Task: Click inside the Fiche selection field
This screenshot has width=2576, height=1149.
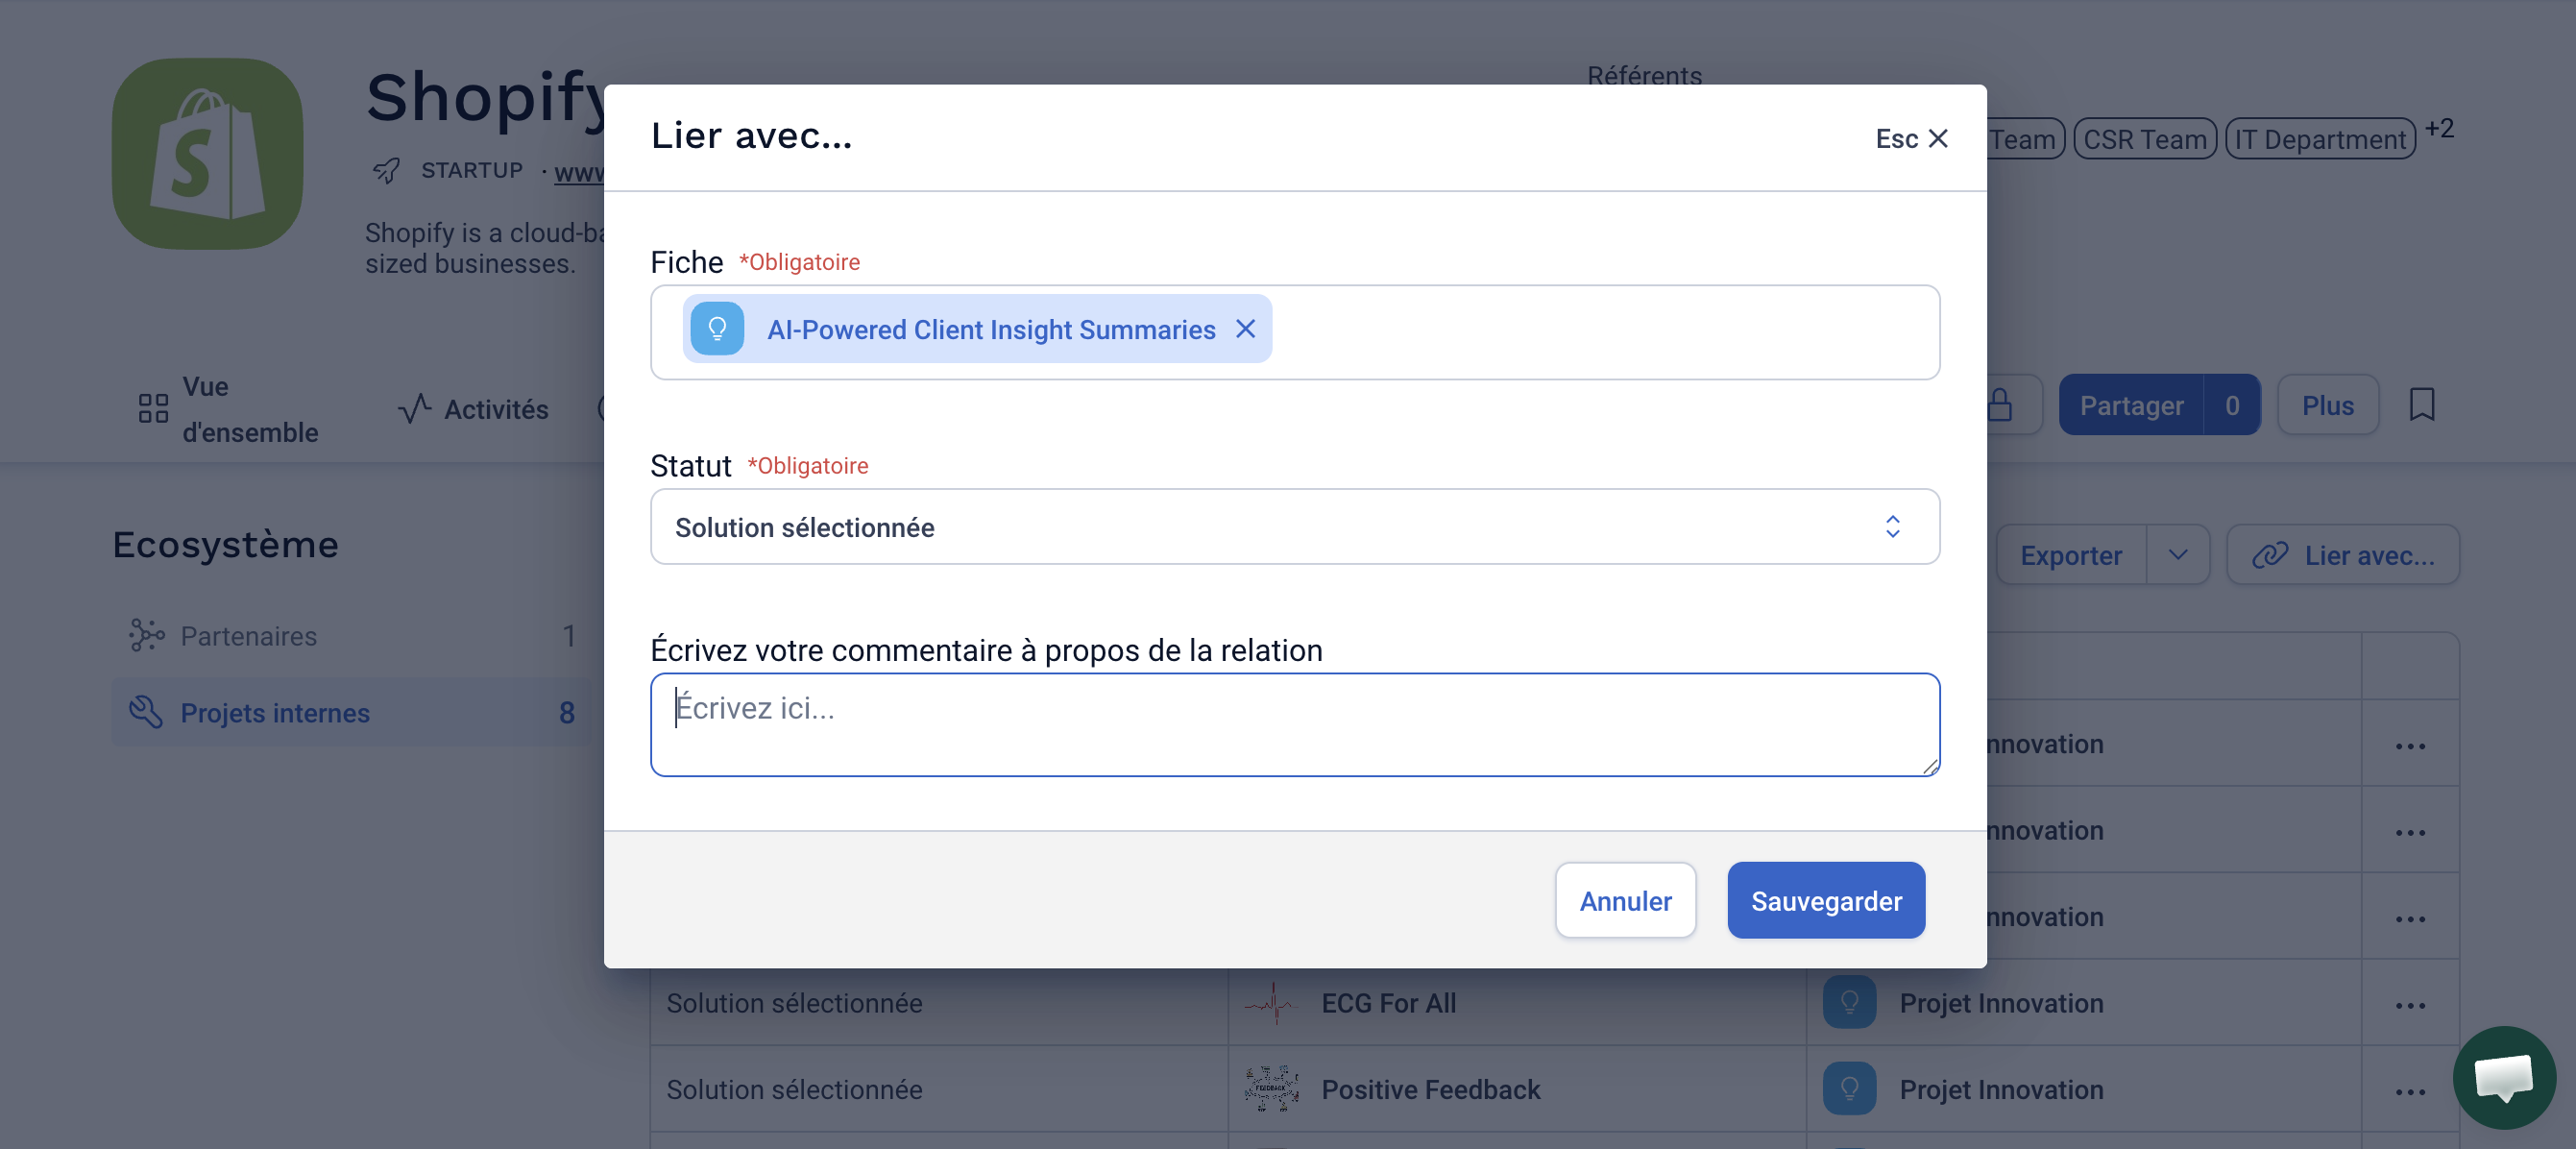Action: (x=1295, y=332)
